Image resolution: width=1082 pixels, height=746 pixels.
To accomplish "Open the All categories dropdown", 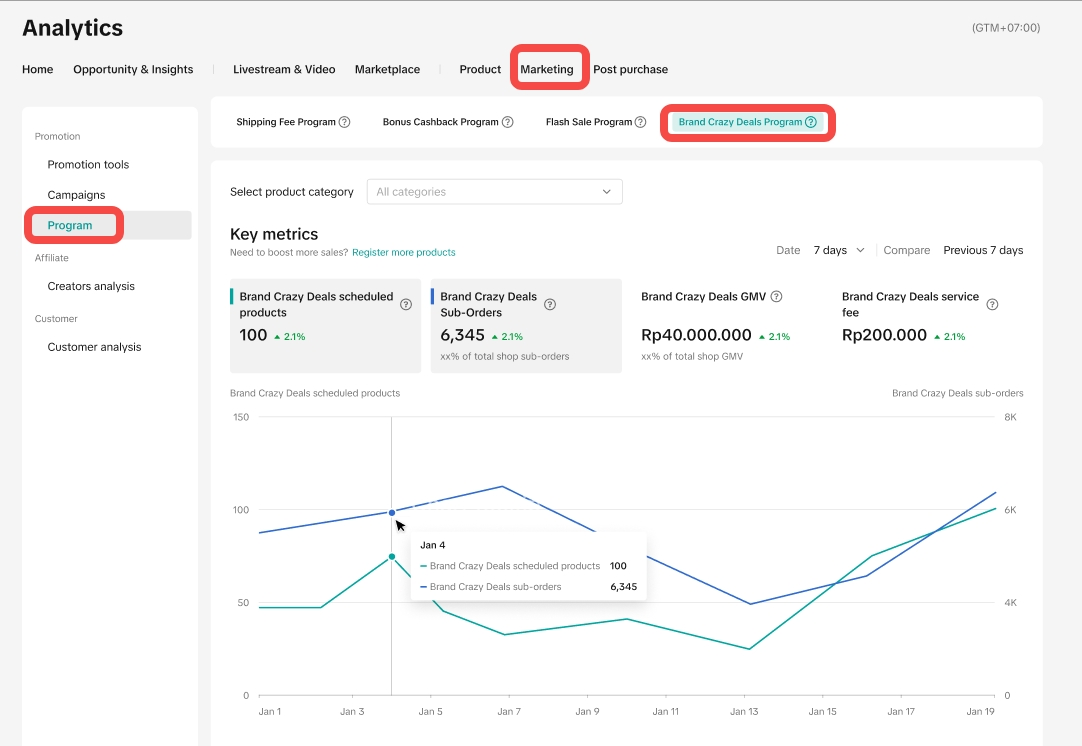I will [494, 192].
